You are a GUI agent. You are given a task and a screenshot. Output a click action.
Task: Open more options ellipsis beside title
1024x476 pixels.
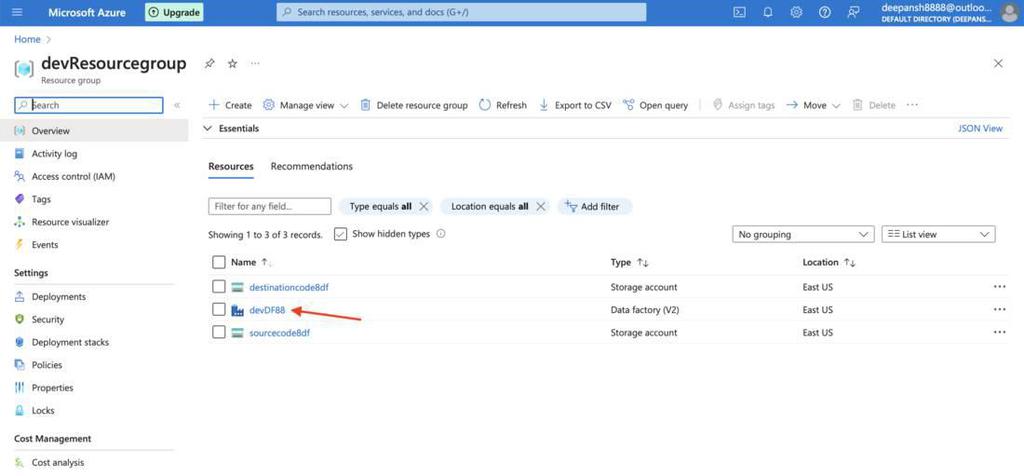(x=255, y=63)
